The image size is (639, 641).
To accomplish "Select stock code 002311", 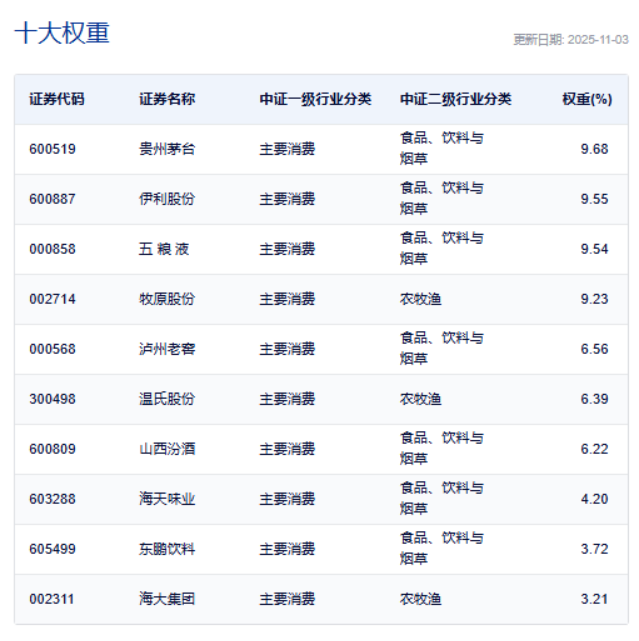I will tap(52, 599).
